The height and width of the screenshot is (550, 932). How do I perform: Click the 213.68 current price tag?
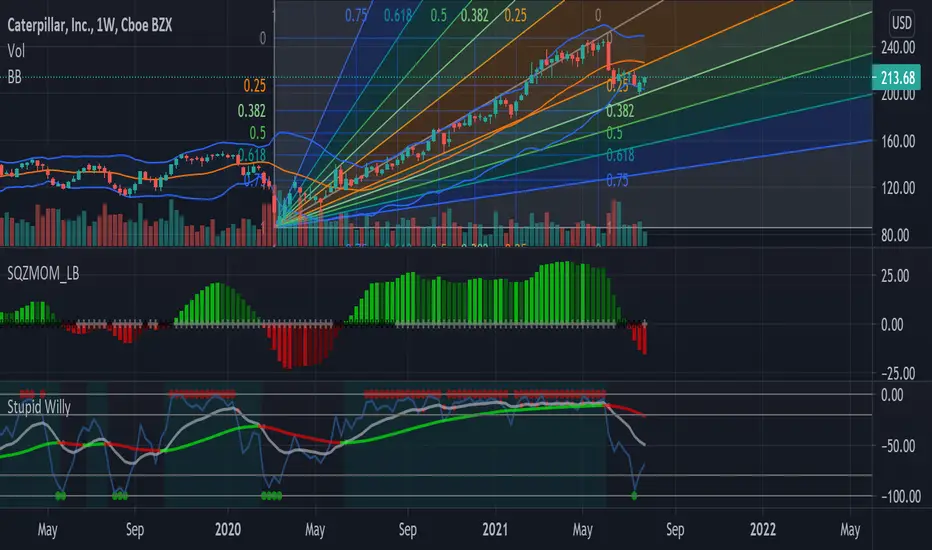[896, 78]
